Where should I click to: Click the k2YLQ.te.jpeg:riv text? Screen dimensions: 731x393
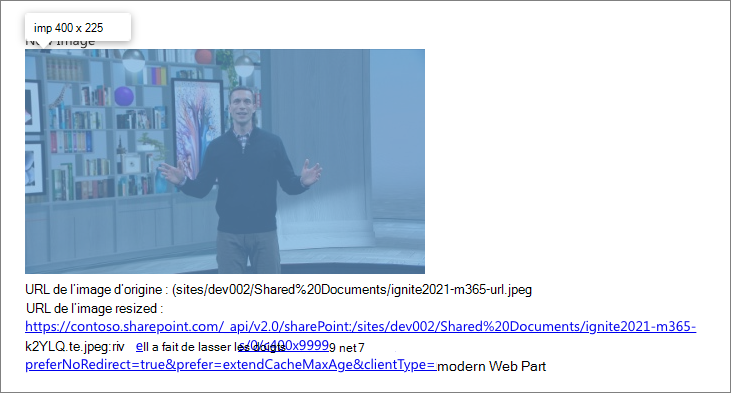click(x=75, y=347)
